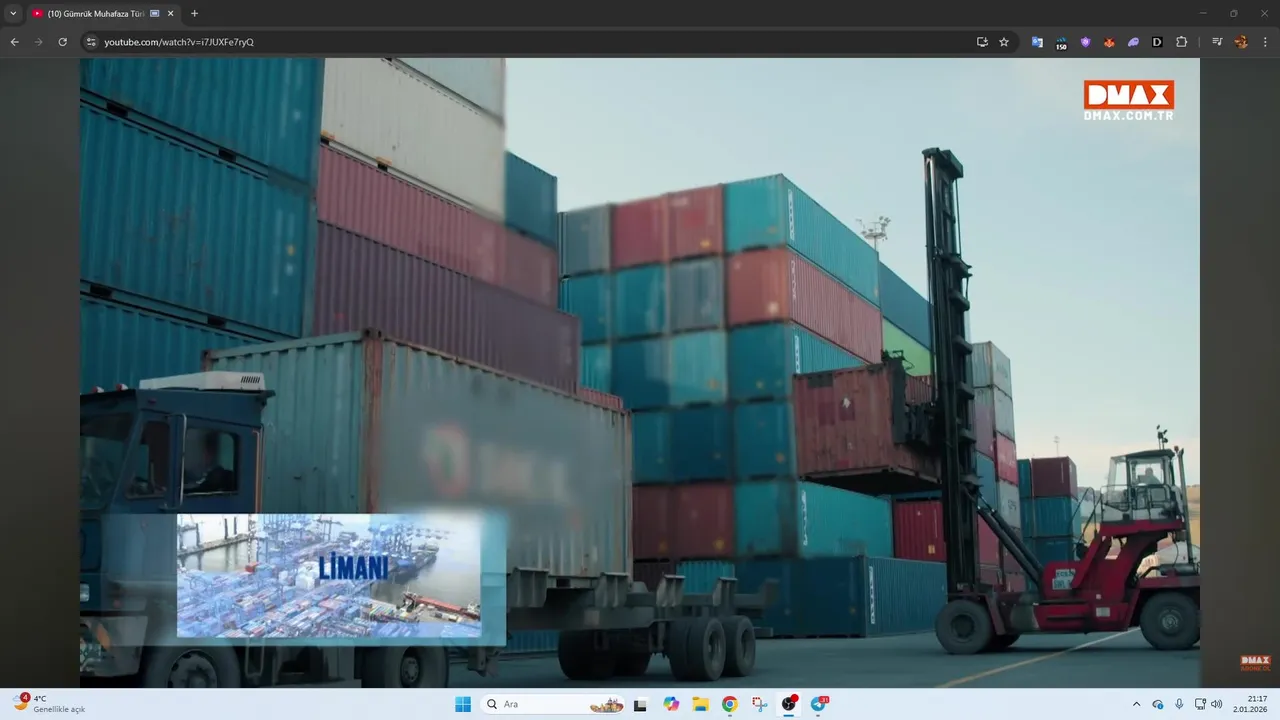Open the Chrome three-dot menu
Viewport: 1280px width, 720px height.
tap(1265, 42)
